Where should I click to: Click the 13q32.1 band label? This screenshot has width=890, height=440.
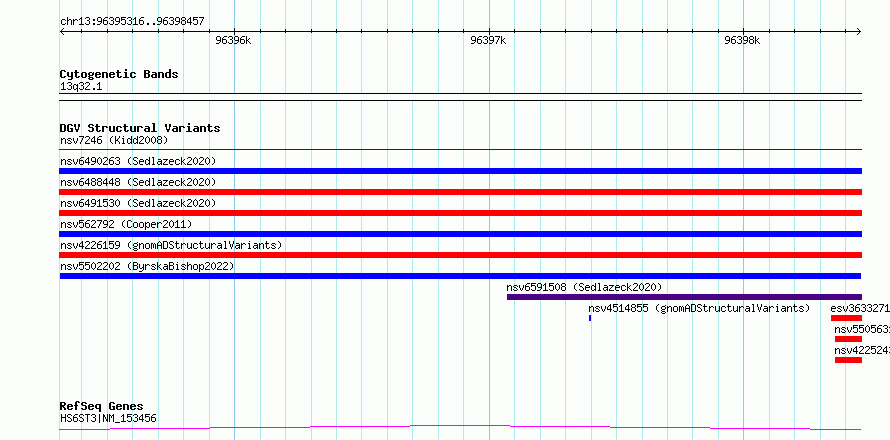81,87
